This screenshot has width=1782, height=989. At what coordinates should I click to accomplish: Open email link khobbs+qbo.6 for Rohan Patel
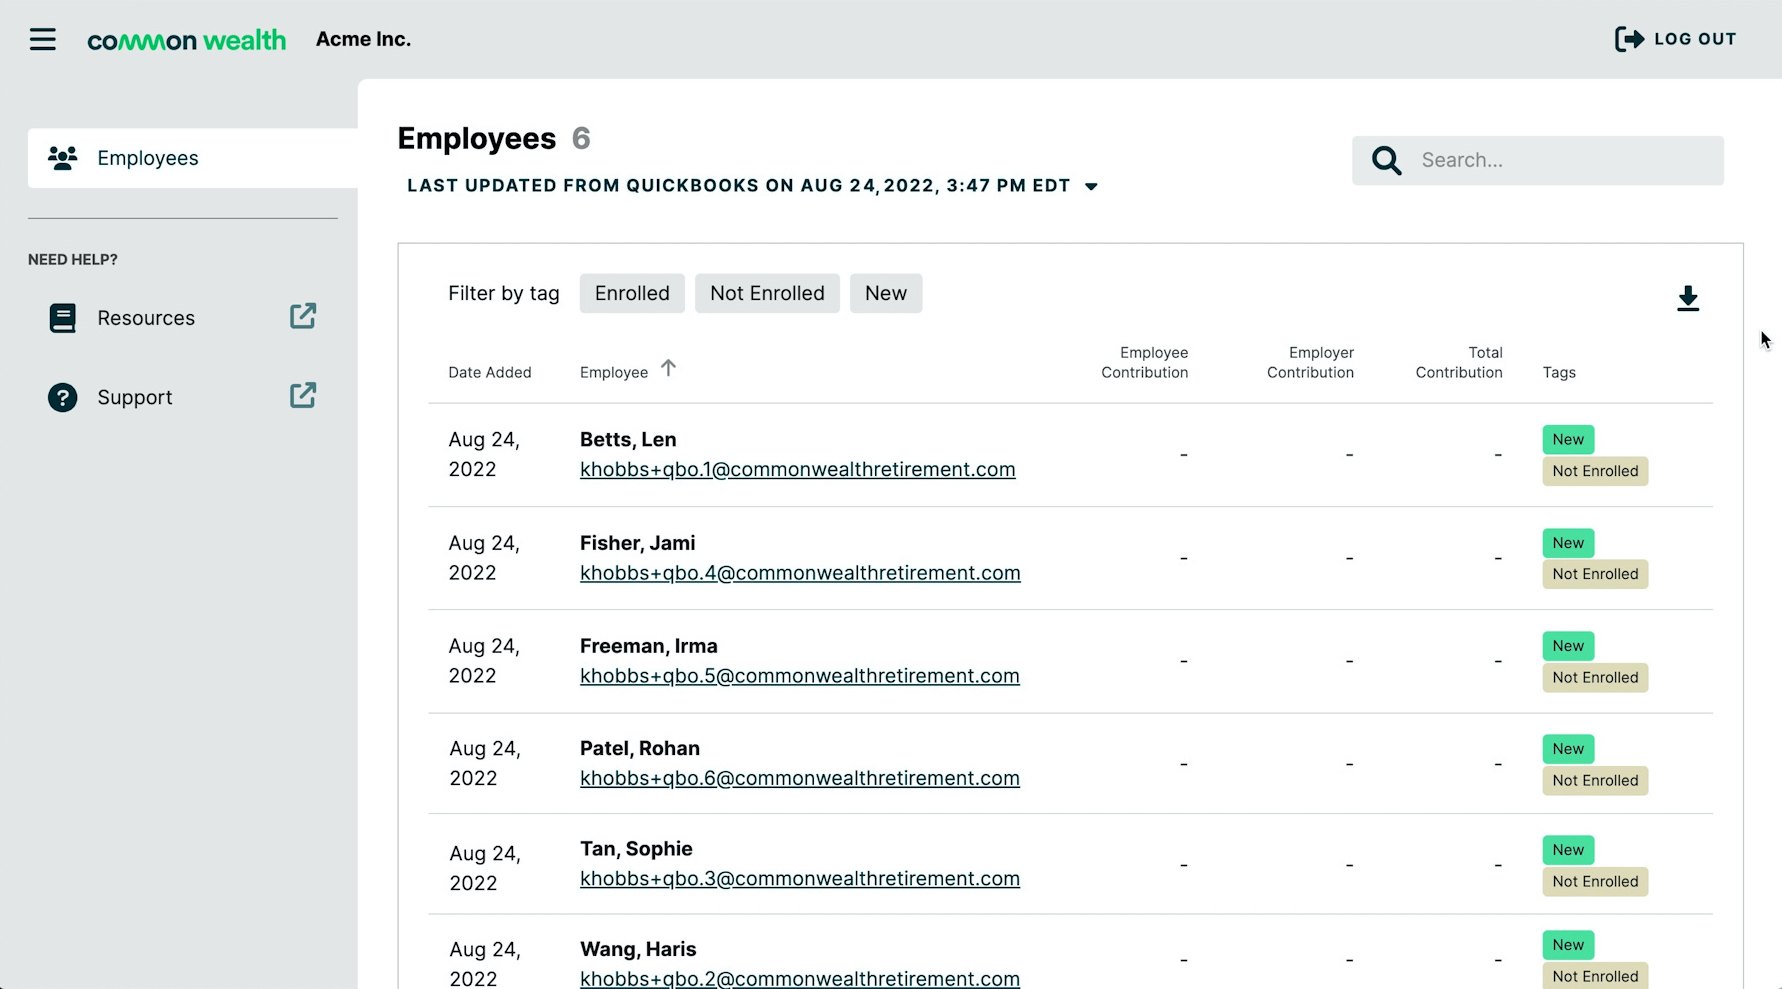coord(800,778)
